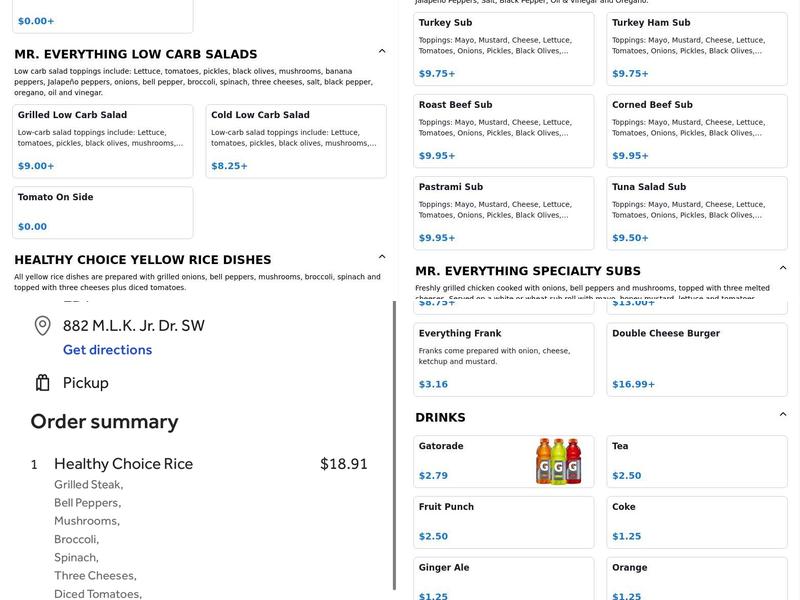The width and height of the screenshot is (800, 600).
Task: Select the Turkey Sub menu item
Action: pyautogui.click(x=504, y=49)
